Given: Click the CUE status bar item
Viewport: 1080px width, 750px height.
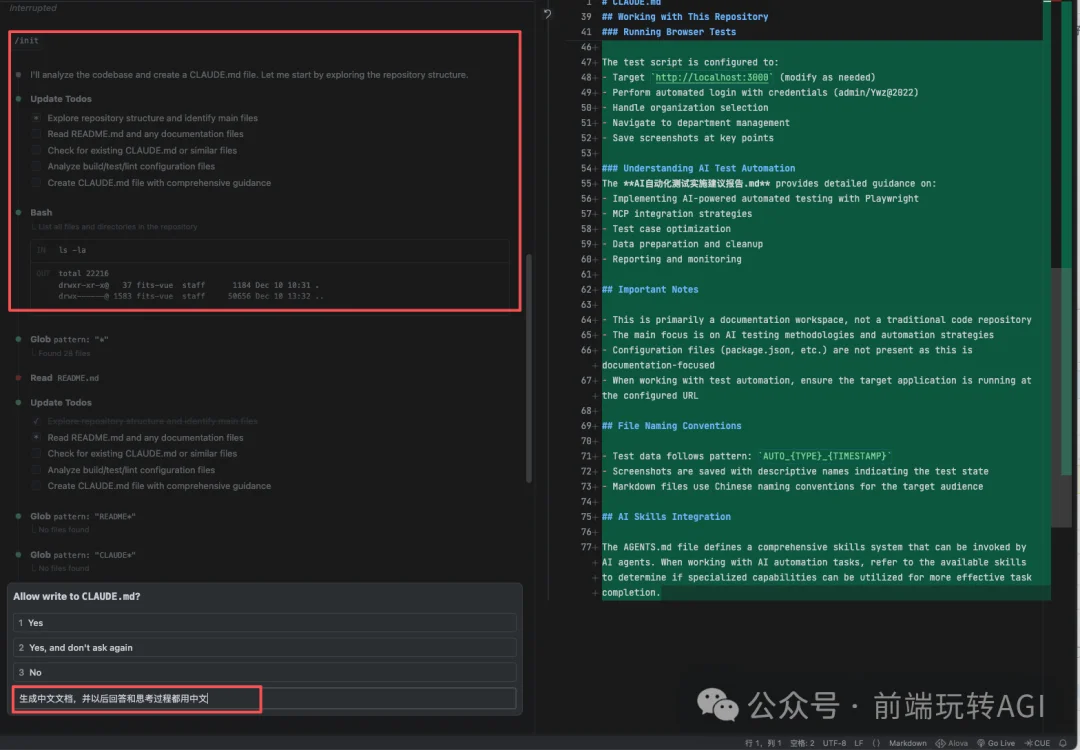Looking at the screenshot, I should pos(1038,743).
